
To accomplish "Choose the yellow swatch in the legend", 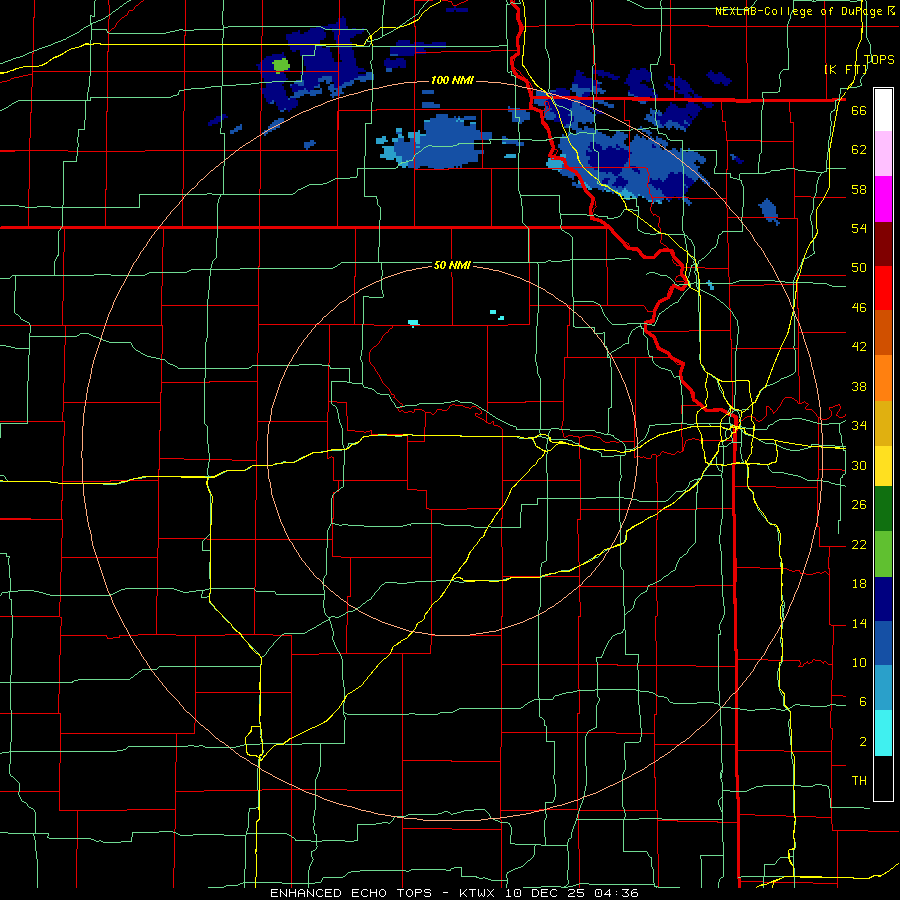I will pyautogui.click(x=883, y=465).
